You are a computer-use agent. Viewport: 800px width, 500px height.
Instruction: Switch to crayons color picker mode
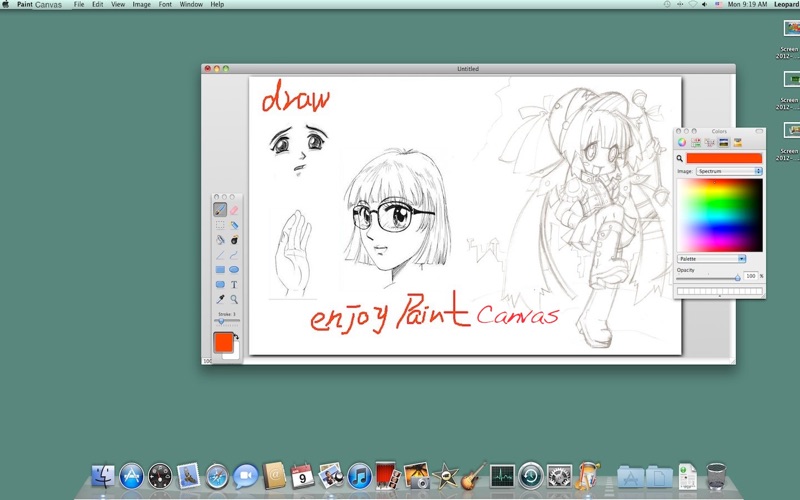[x=737, y=143]
